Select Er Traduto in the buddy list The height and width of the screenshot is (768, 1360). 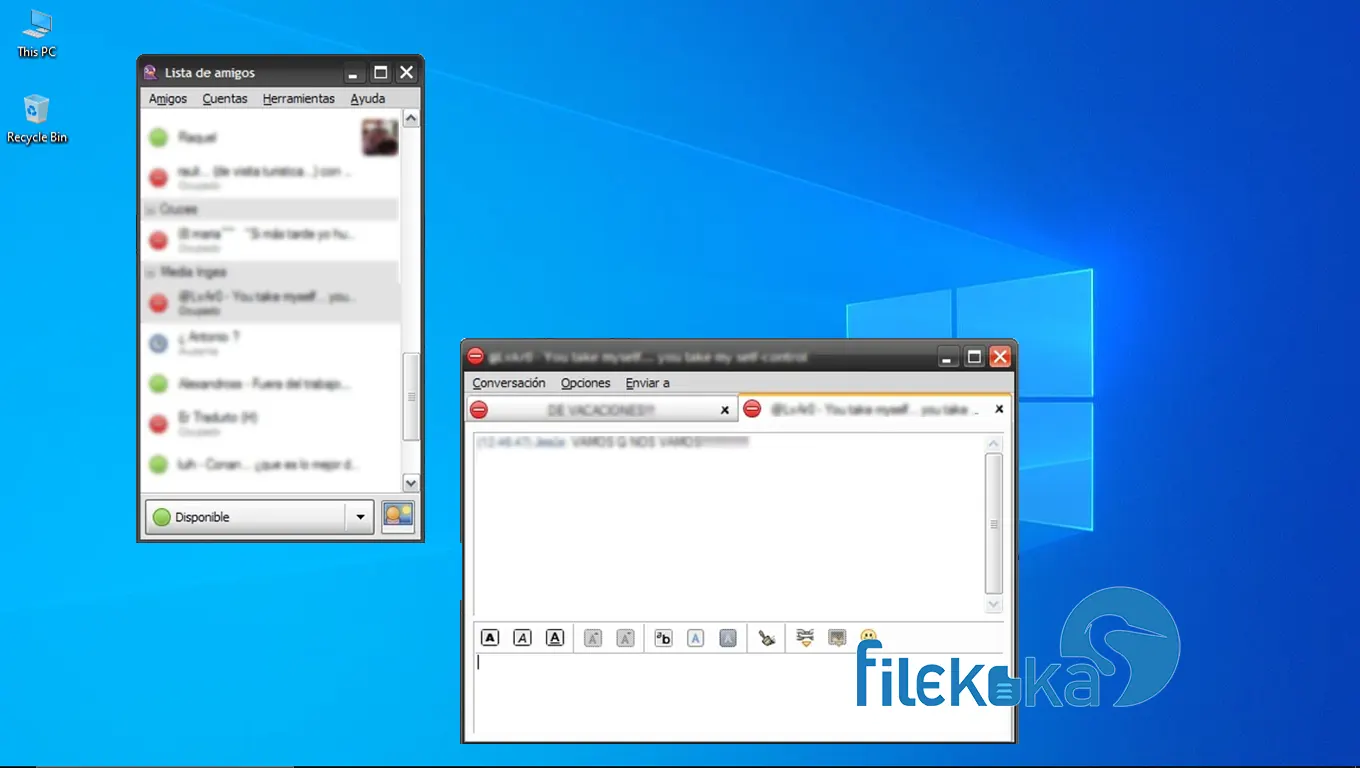pyautogui.click(x=270, y=424)
